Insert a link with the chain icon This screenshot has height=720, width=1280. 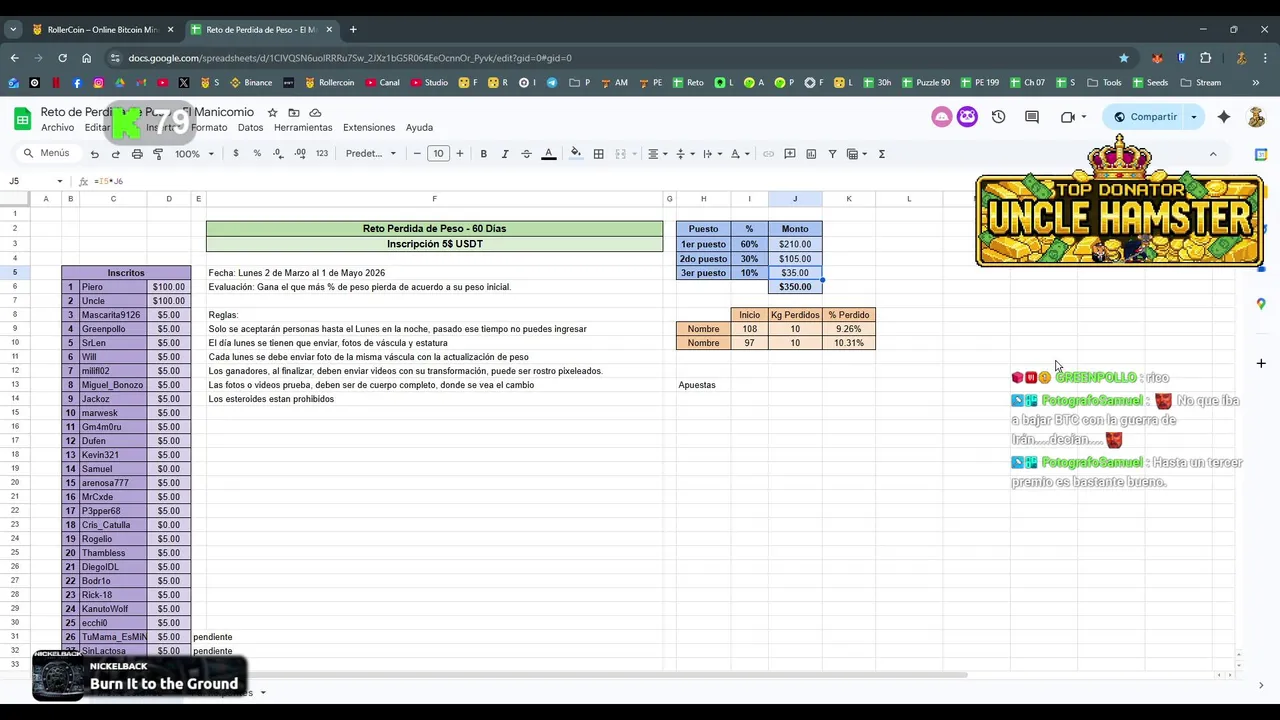768,154
